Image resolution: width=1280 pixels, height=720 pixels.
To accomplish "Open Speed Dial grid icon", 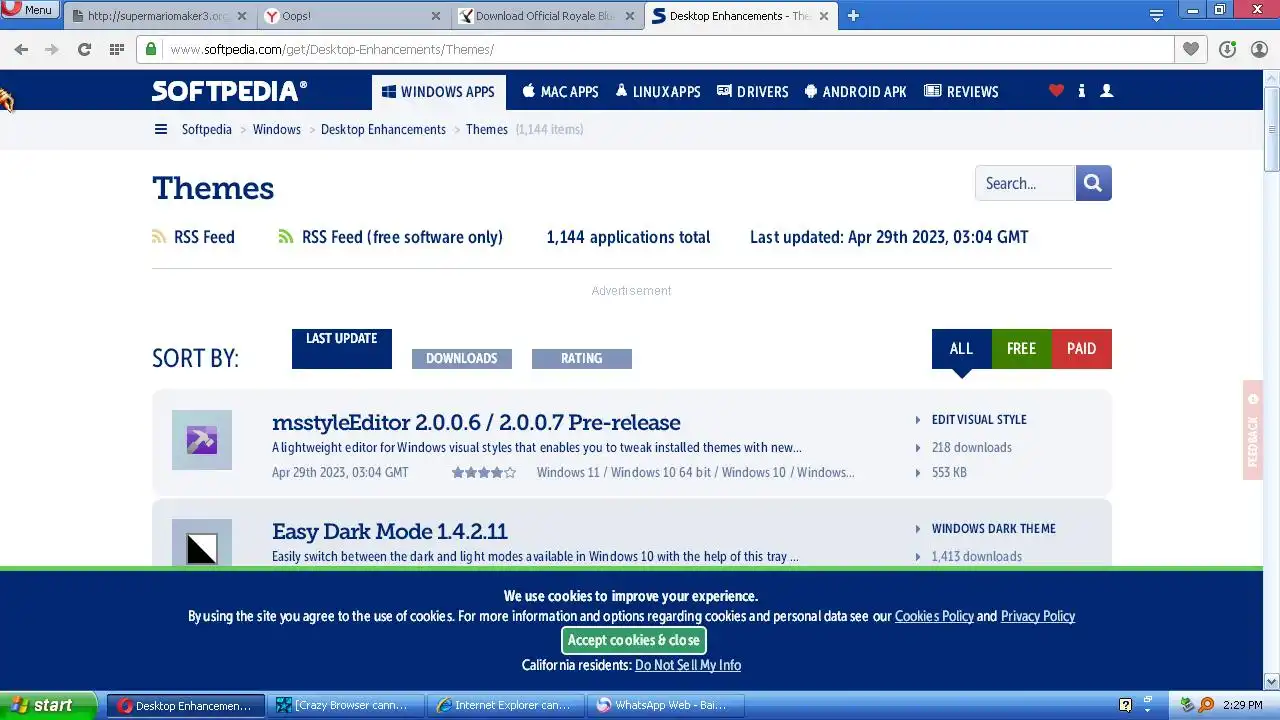I will [x=117, y=49].
